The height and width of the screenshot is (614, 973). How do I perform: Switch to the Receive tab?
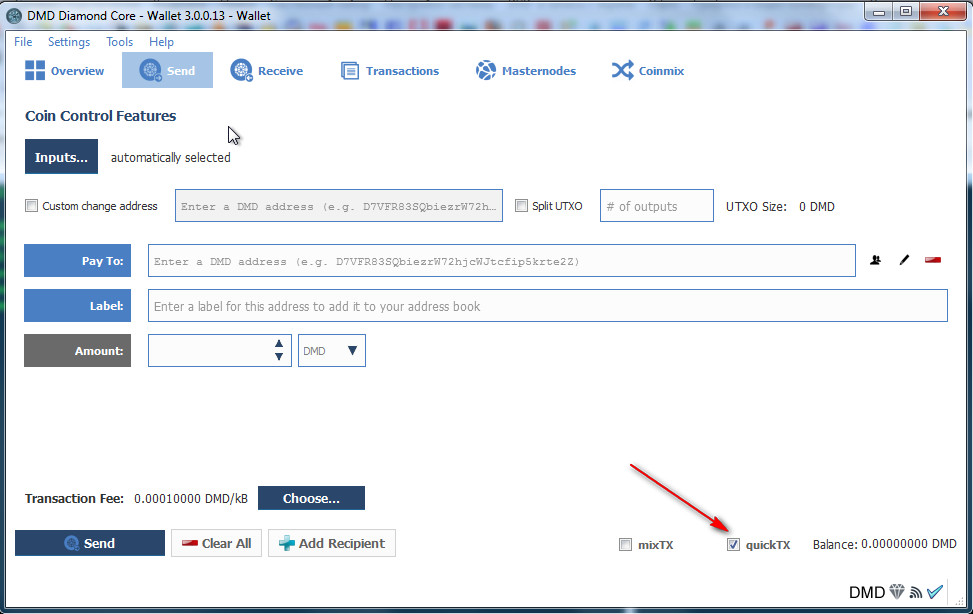[x=267, y=71]
